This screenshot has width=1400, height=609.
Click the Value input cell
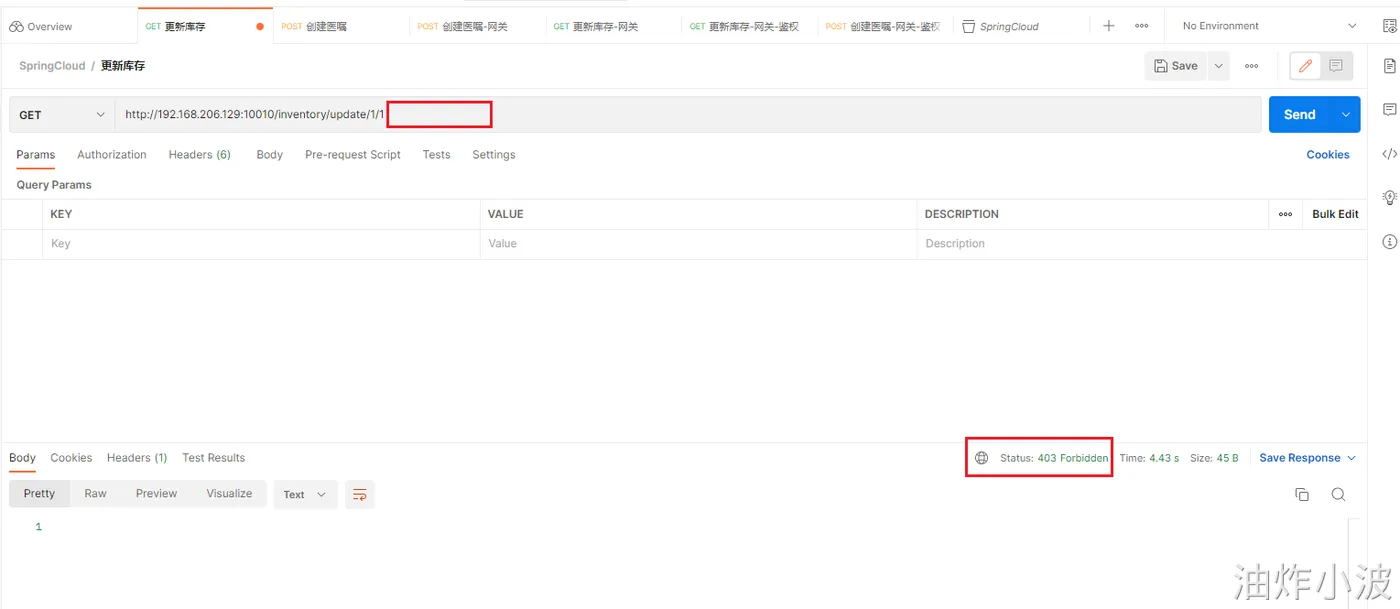click(x=698, y=244)
